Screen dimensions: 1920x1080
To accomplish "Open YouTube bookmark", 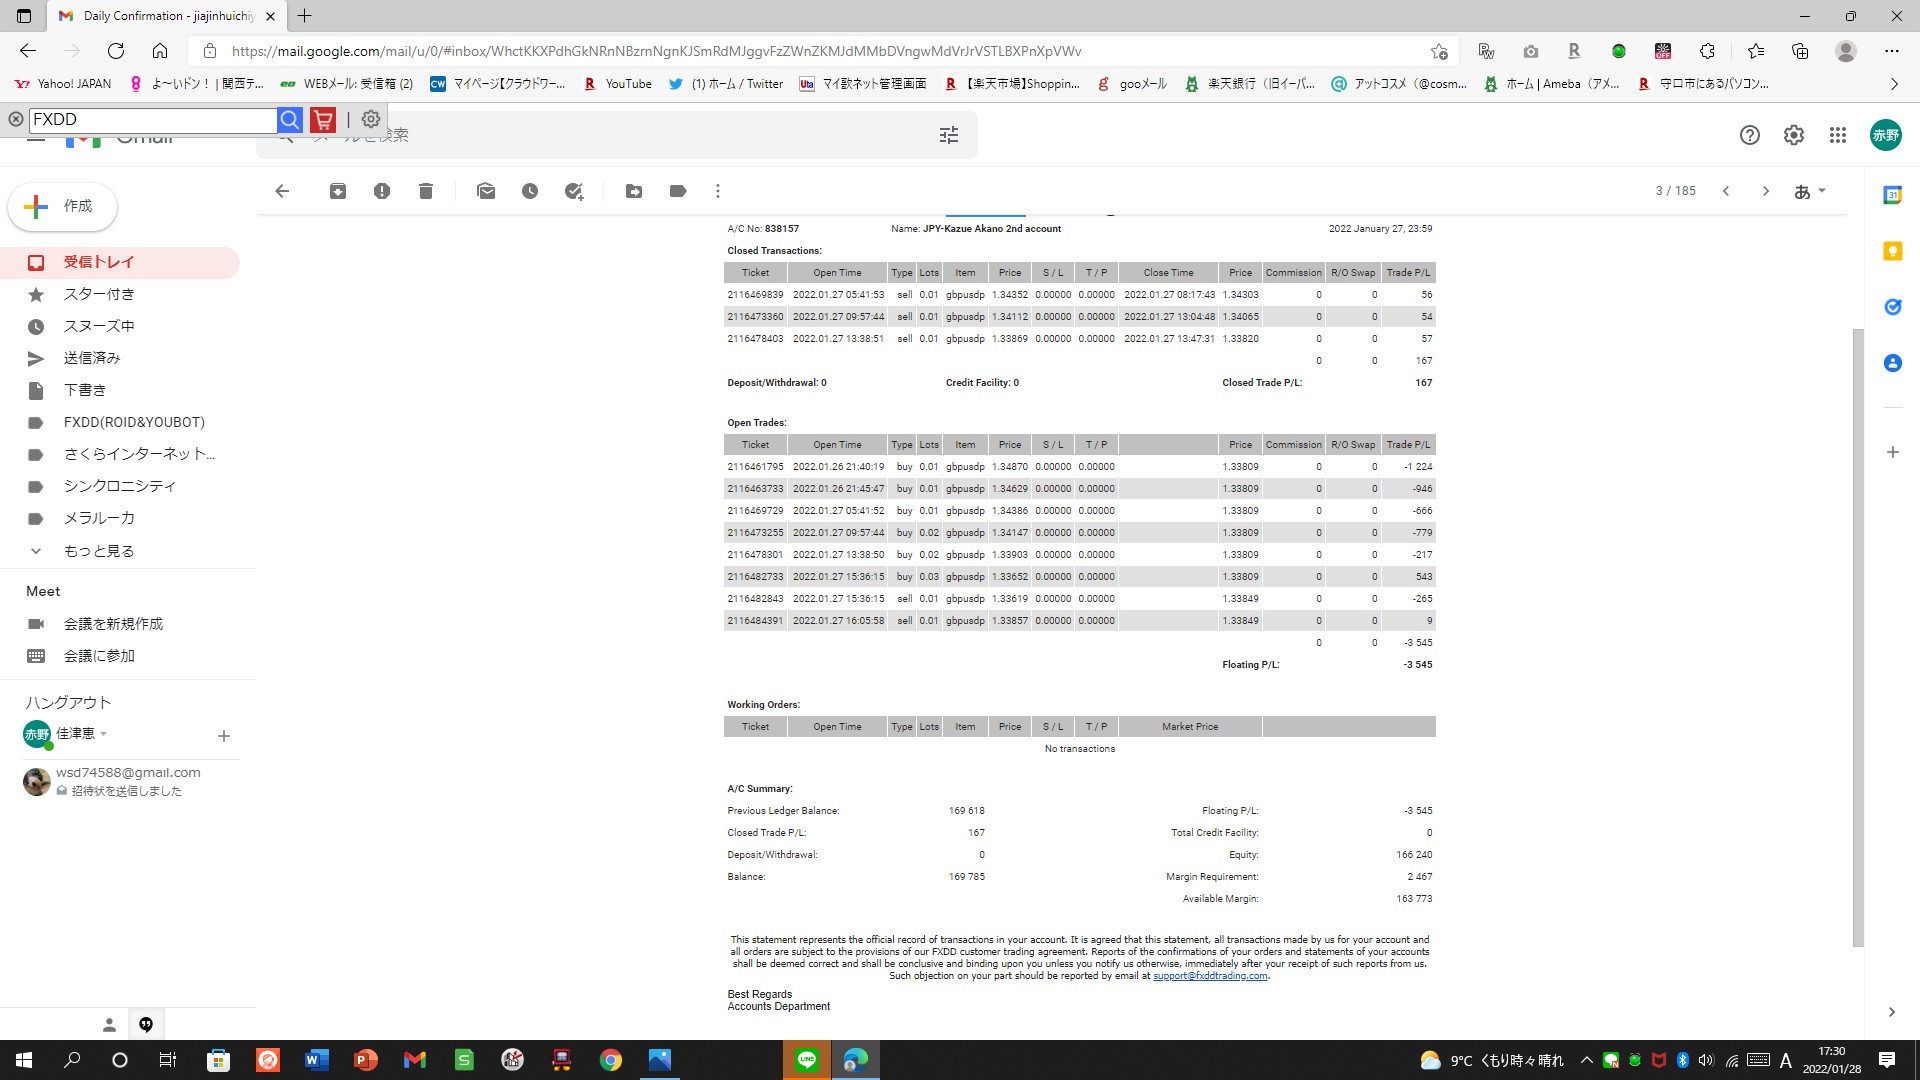I will [x=618, y=84].
